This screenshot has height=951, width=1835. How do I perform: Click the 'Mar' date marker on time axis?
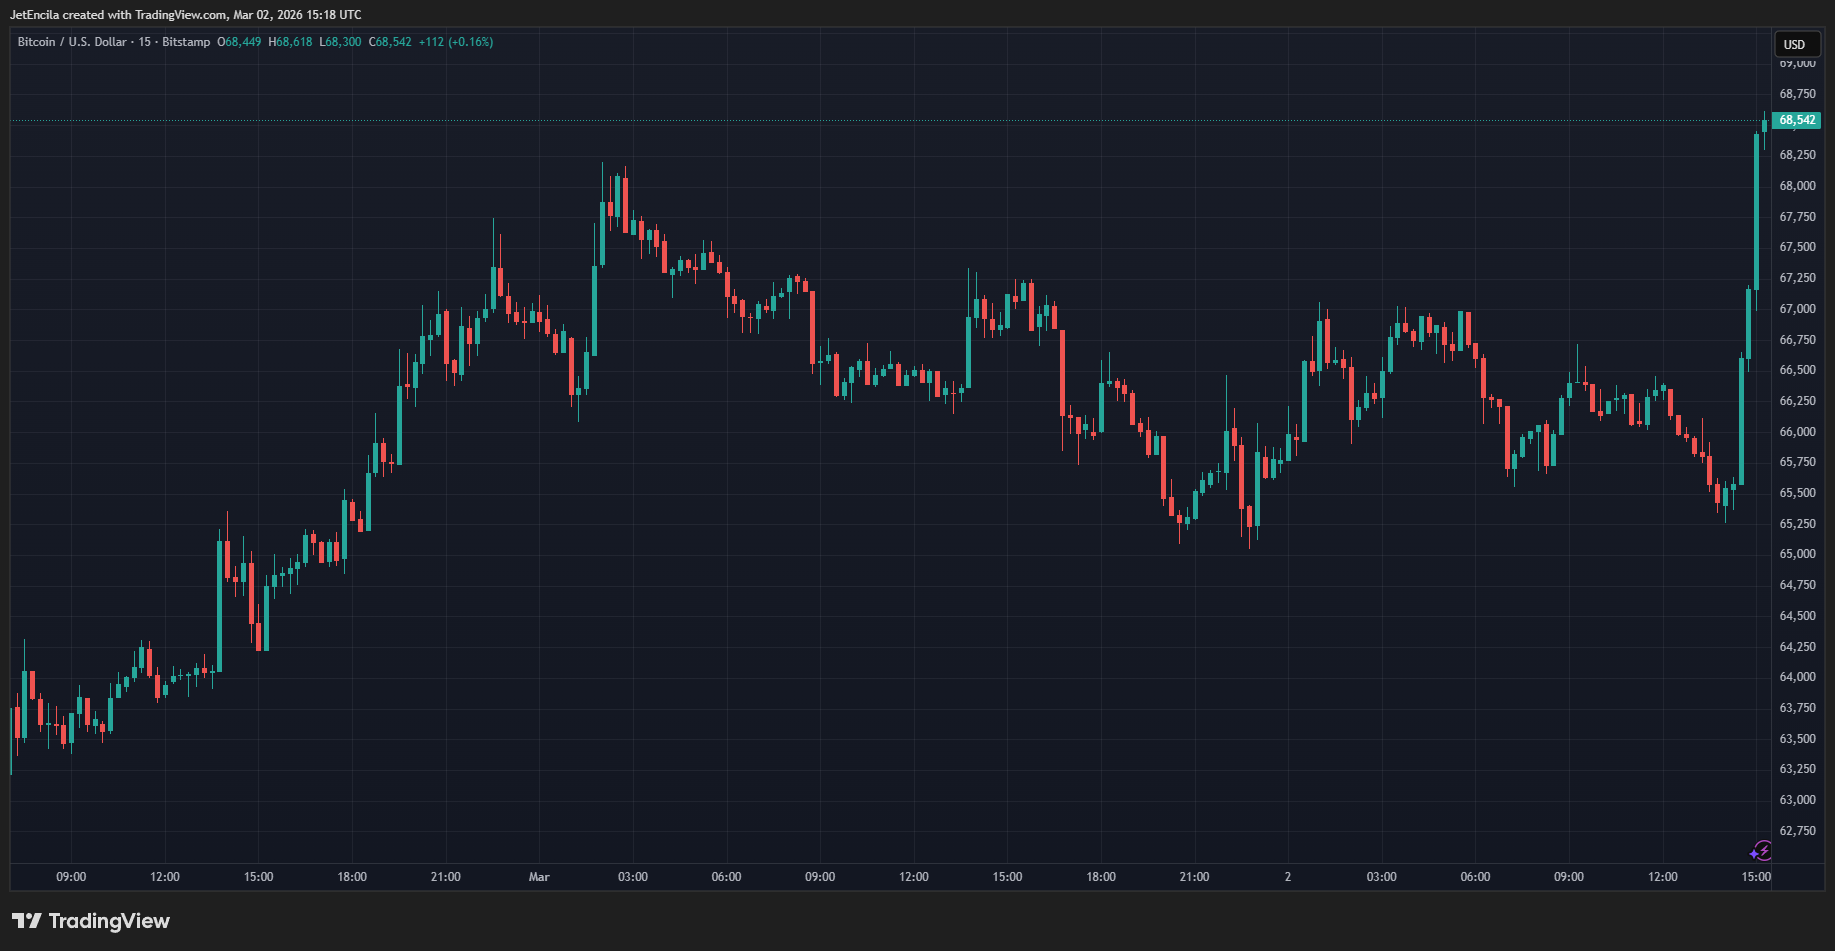[539, 877]
